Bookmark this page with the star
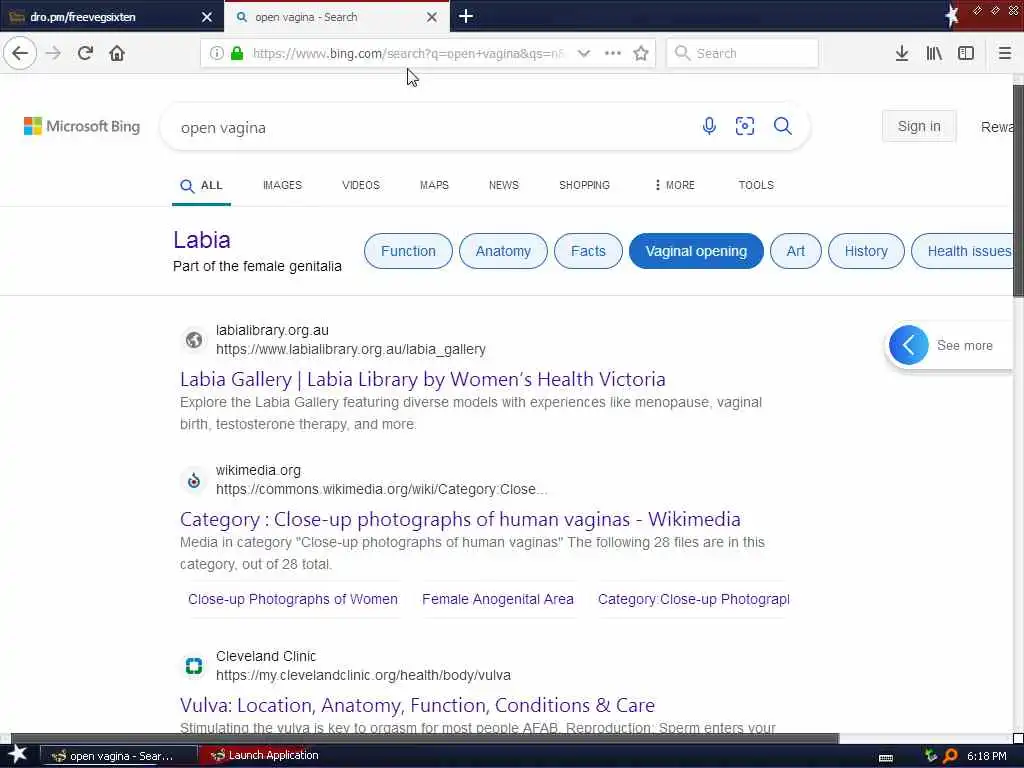 pyautogui.click(x=641, y=53)
